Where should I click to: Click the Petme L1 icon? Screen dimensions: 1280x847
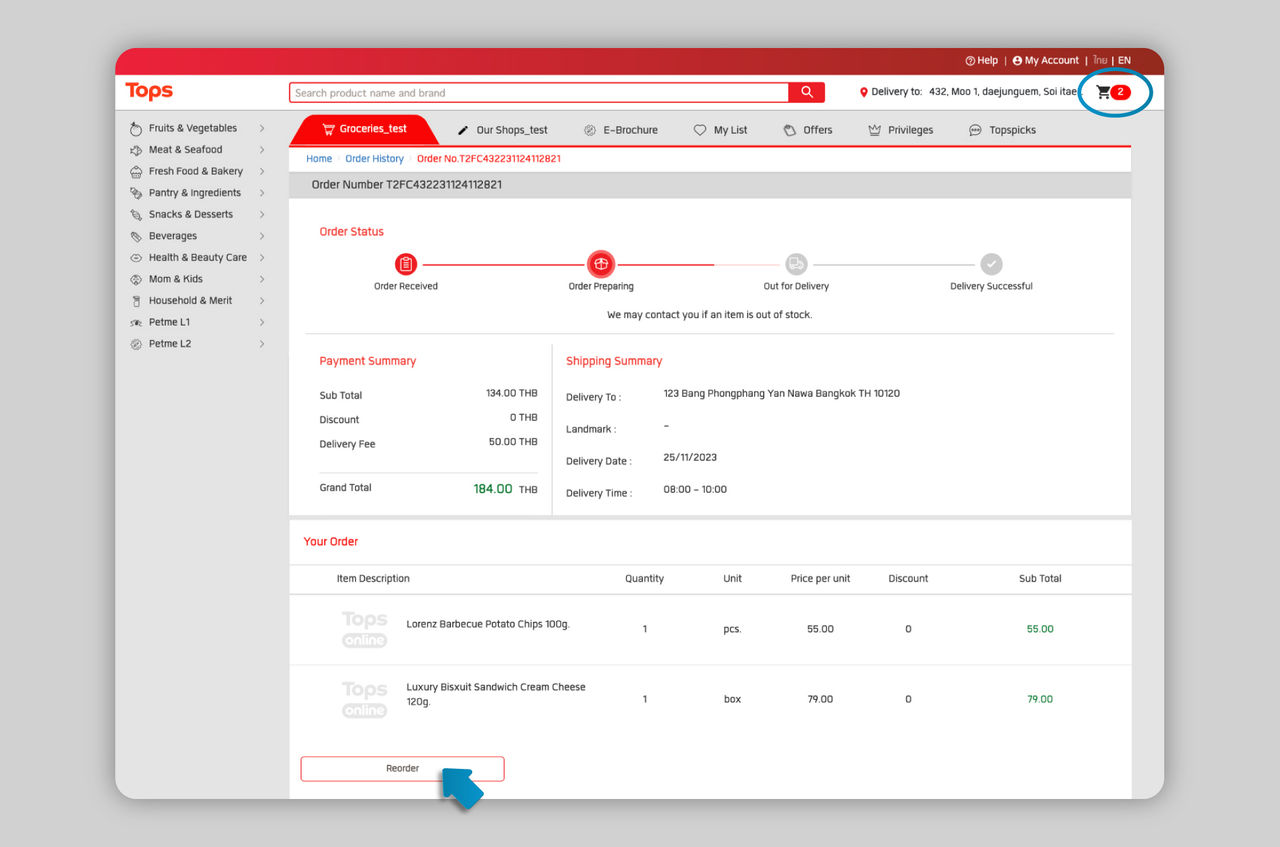click(x=137, y=322)
